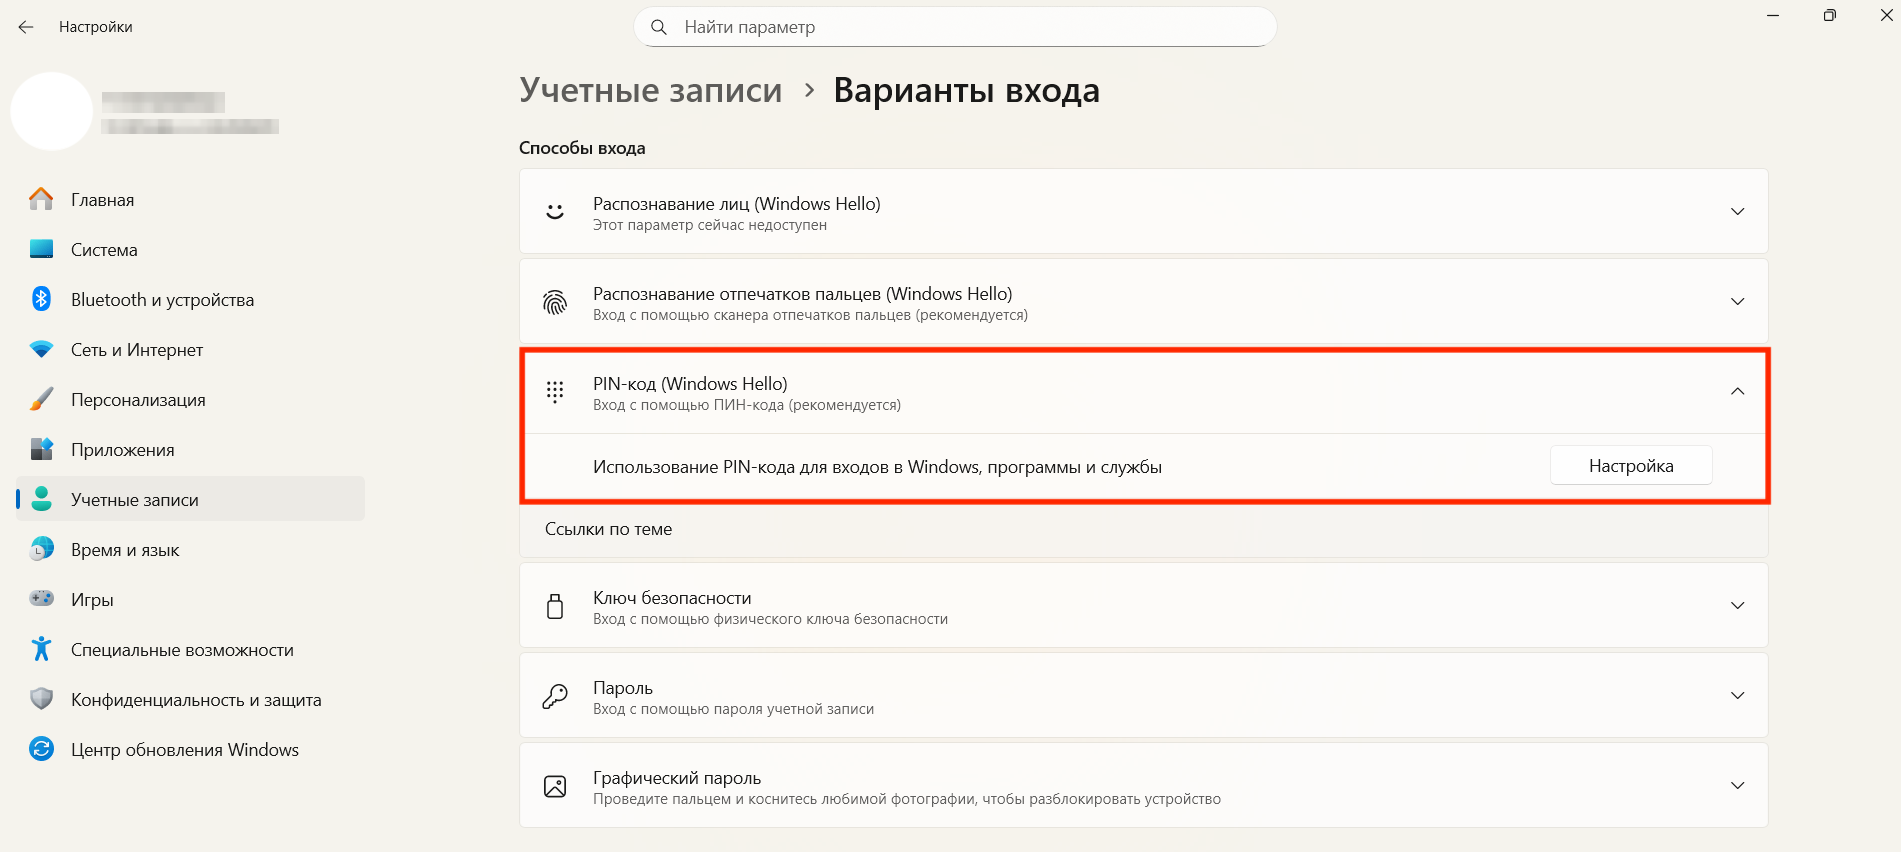
Task: Click the accessibility figure icon
Action: tap(41, 649)
